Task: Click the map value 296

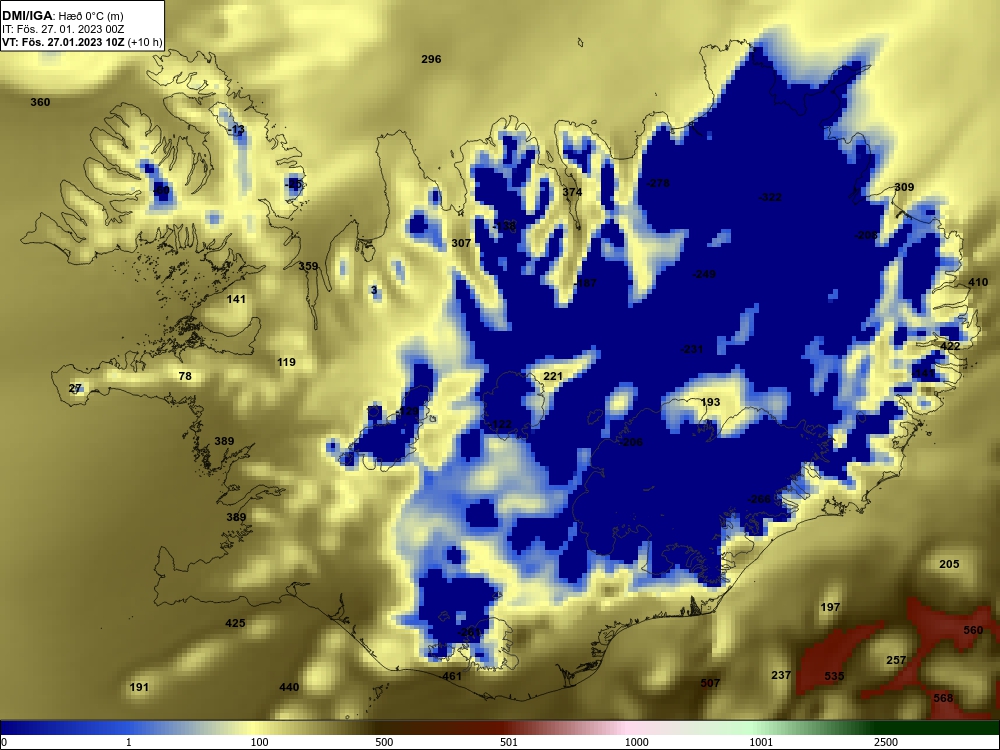Action: [431, 59]
